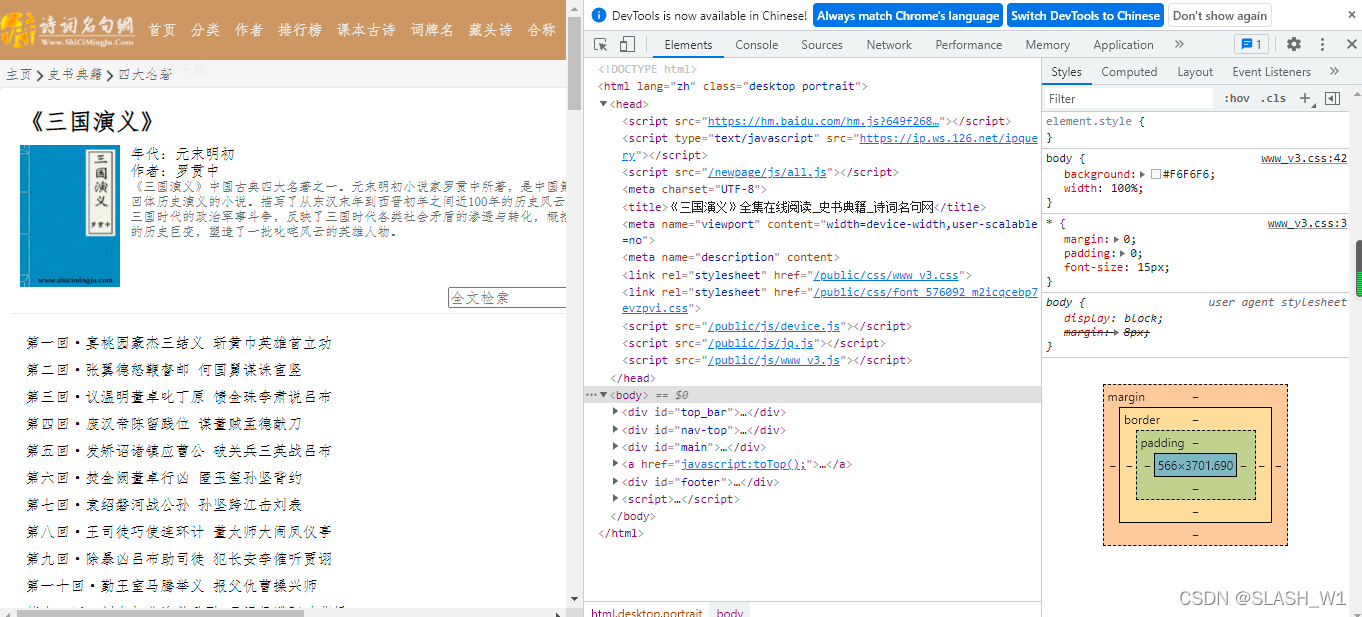This screenshot has height=617, width=1362.
Task: Expand the last script node inside body
Action: (x=616, y=499)
